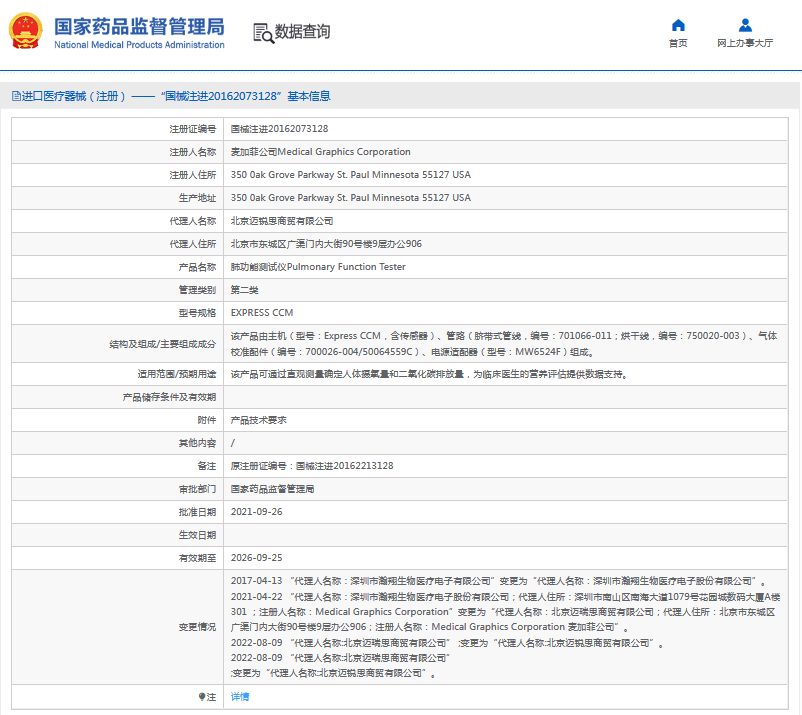This screenshot has height=715, width=802.
Task: Click the 数据查询 heading text
Action: point(302,32)
